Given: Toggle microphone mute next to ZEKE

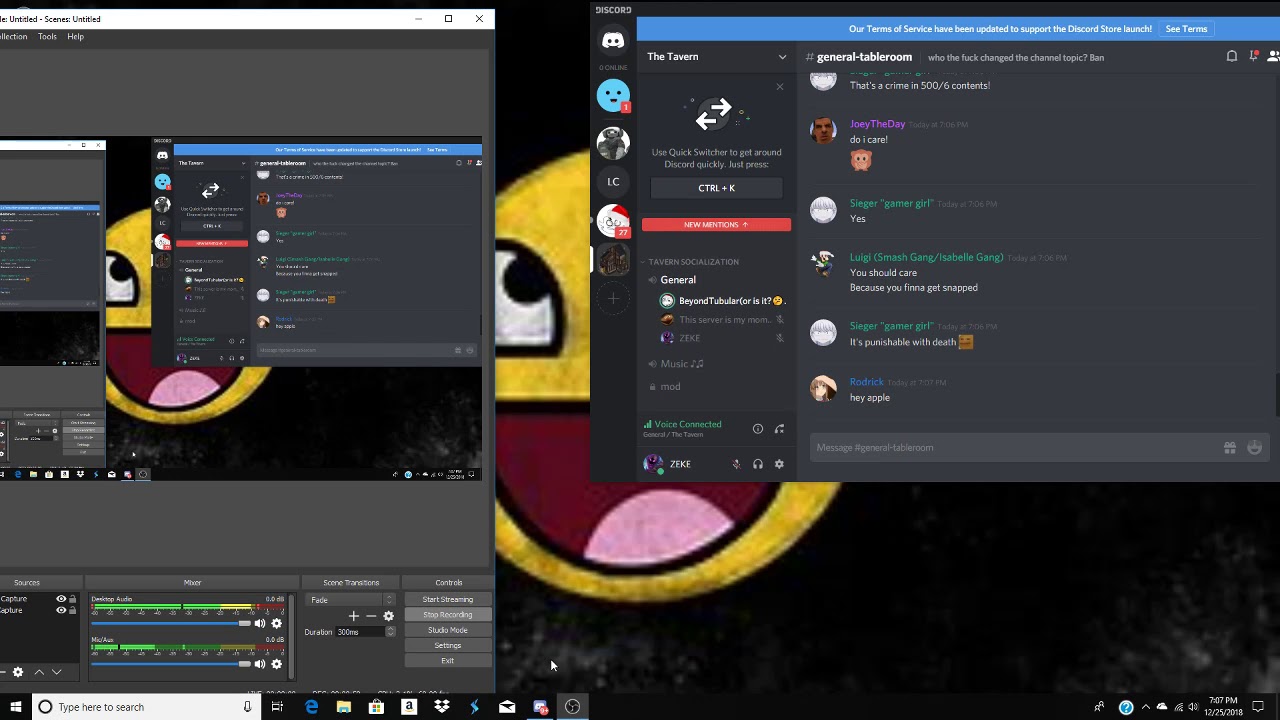Looking at the screenshot, I should pyautogui.click(x=737, y=464).
